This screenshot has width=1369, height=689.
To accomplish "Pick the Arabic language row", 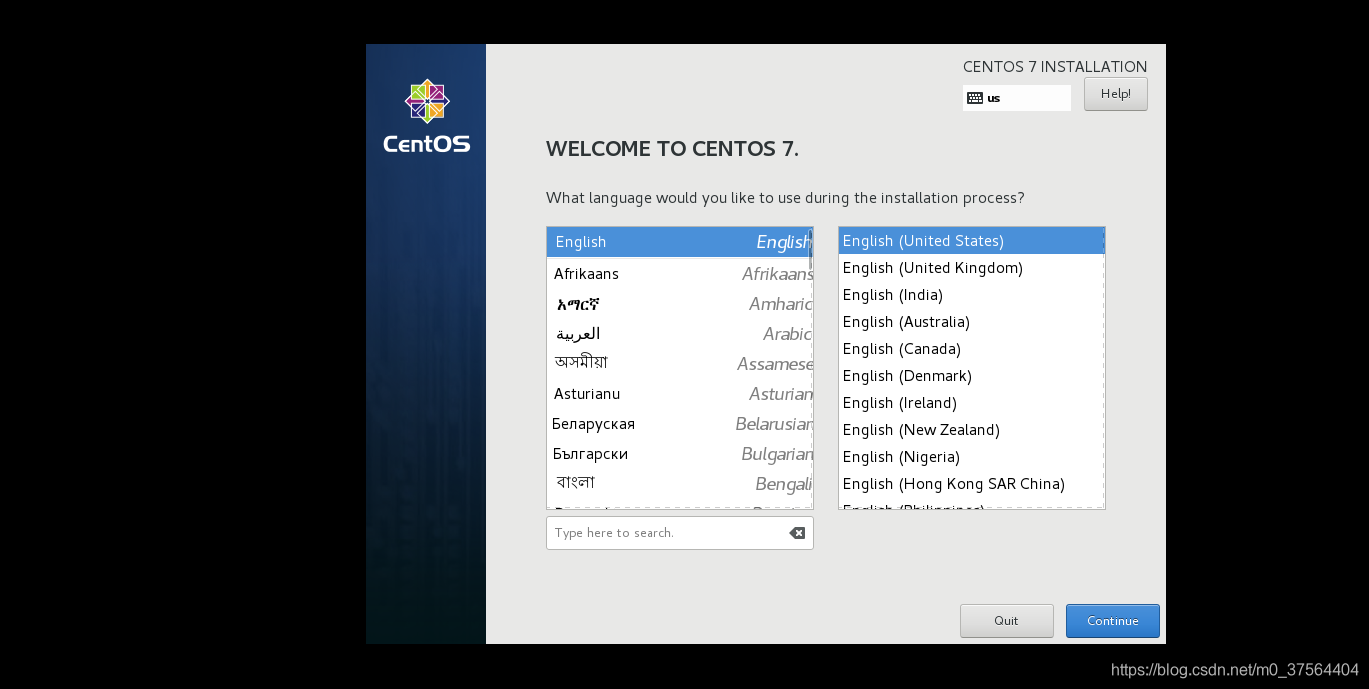I will click(x=679, y=334).
